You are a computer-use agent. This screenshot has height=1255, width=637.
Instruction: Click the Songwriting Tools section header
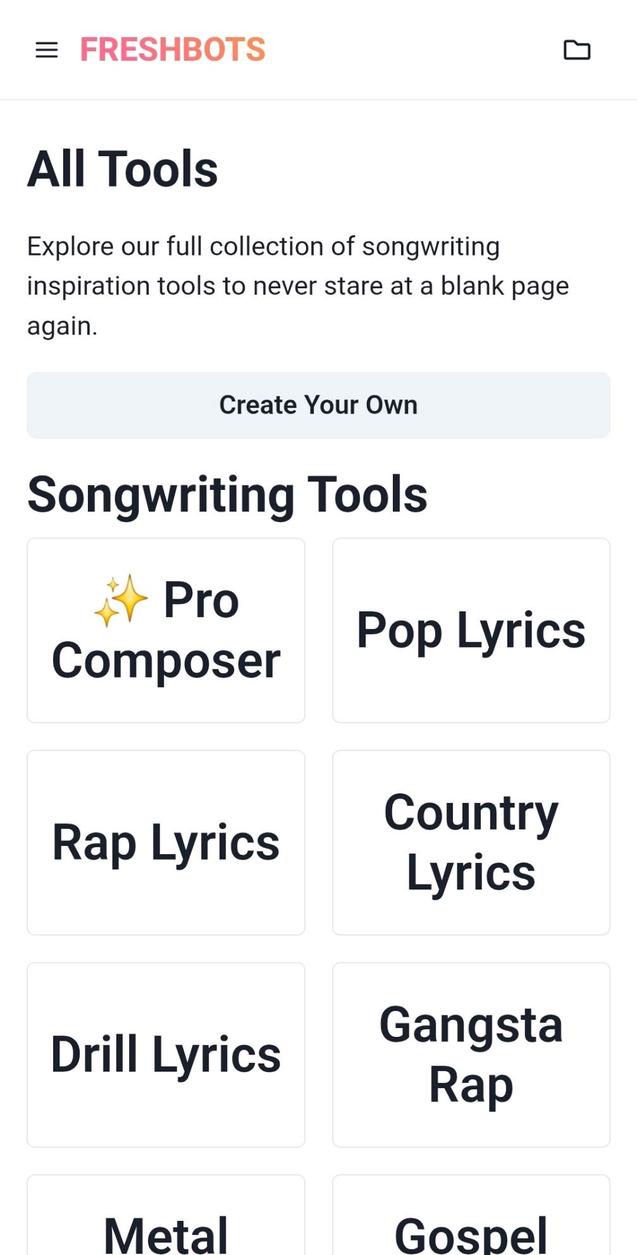[227, 492]
